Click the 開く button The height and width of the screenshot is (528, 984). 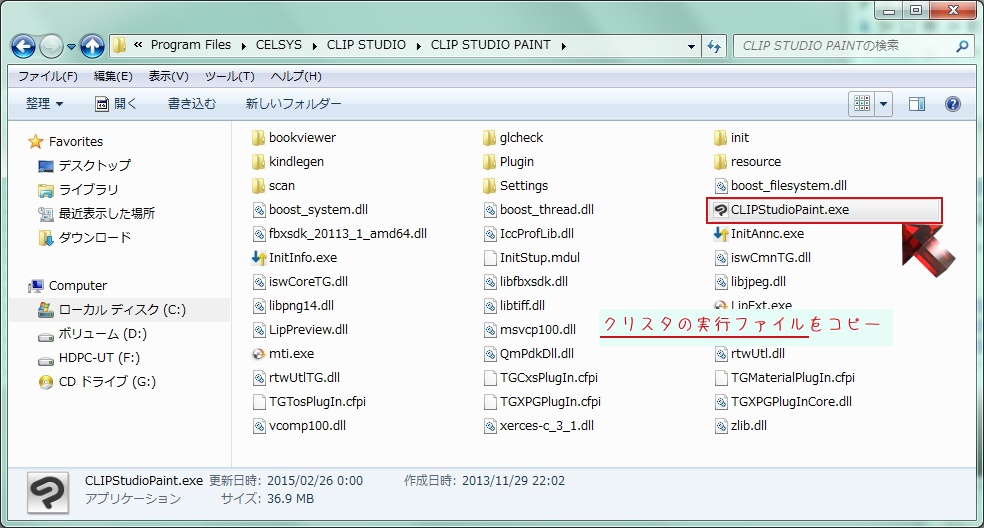point(116,104)
